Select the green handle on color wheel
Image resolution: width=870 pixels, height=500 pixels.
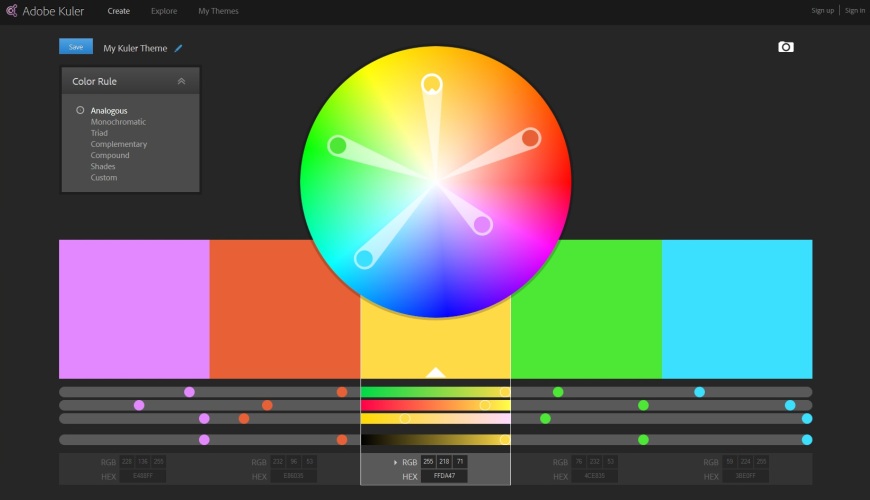tap(337, 146)
